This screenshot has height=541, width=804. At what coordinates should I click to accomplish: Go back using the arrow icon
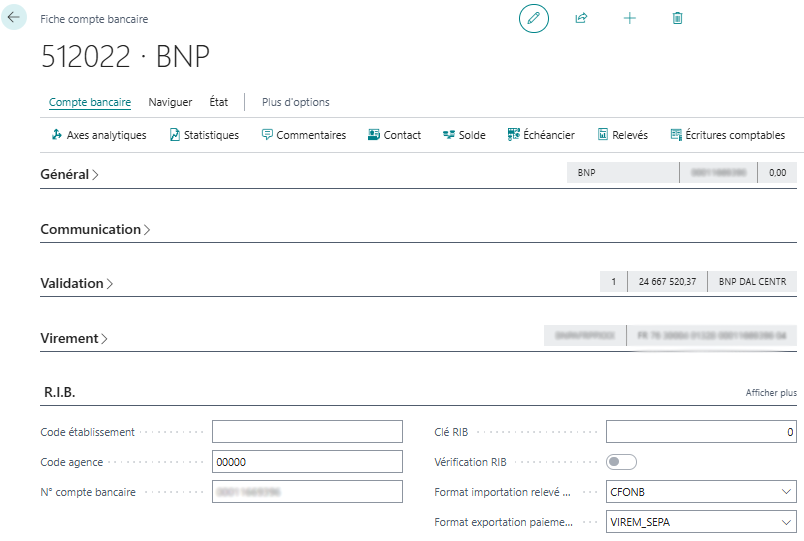(13, 17)
